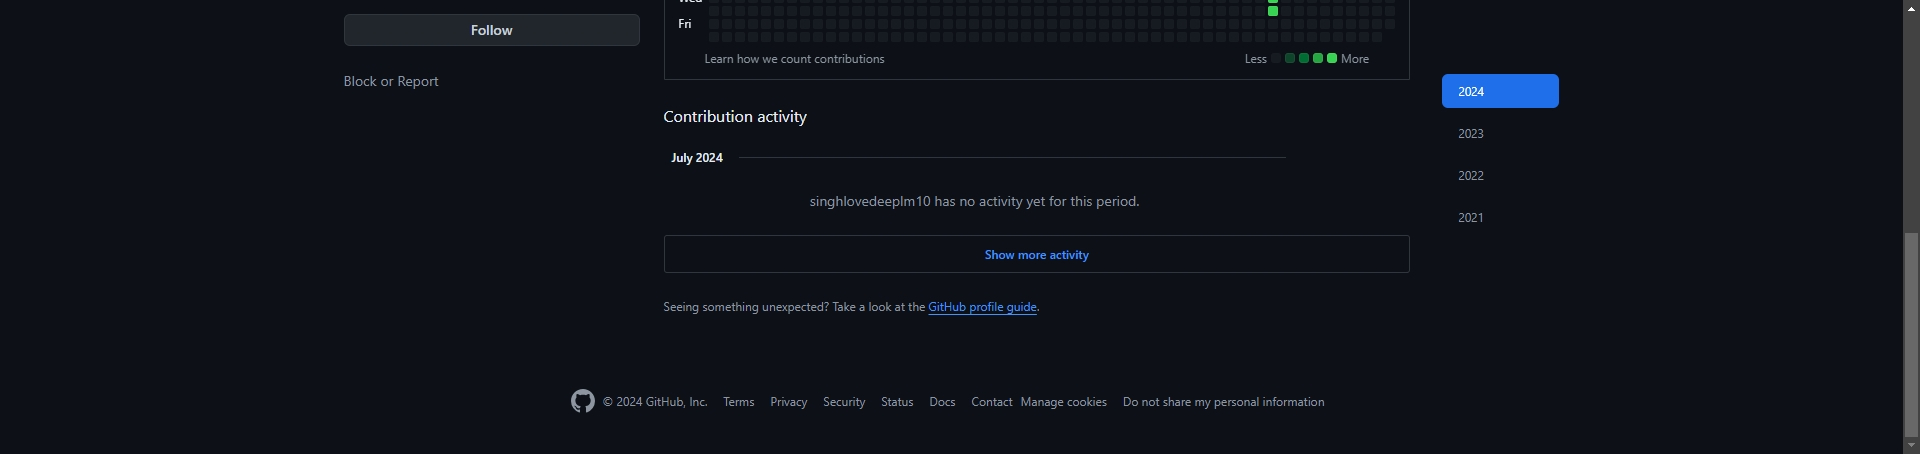Open the GitHub profile guide link
The image size is (1920, 454).
[982, 307]
